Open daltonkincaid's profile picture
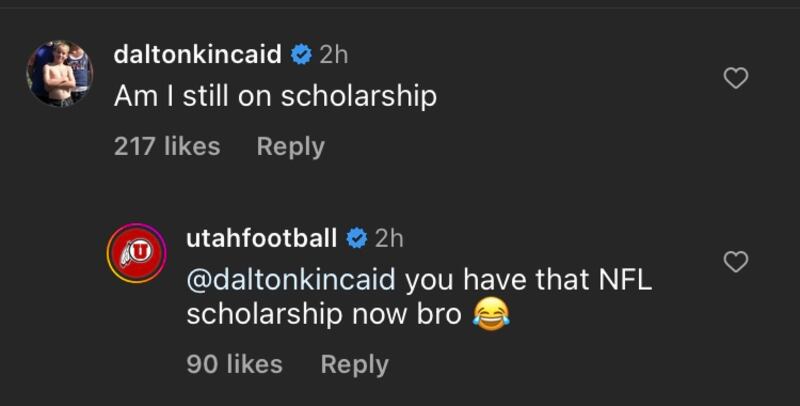The height and width of the screenshot is (406, 800). tap(60, 73)
